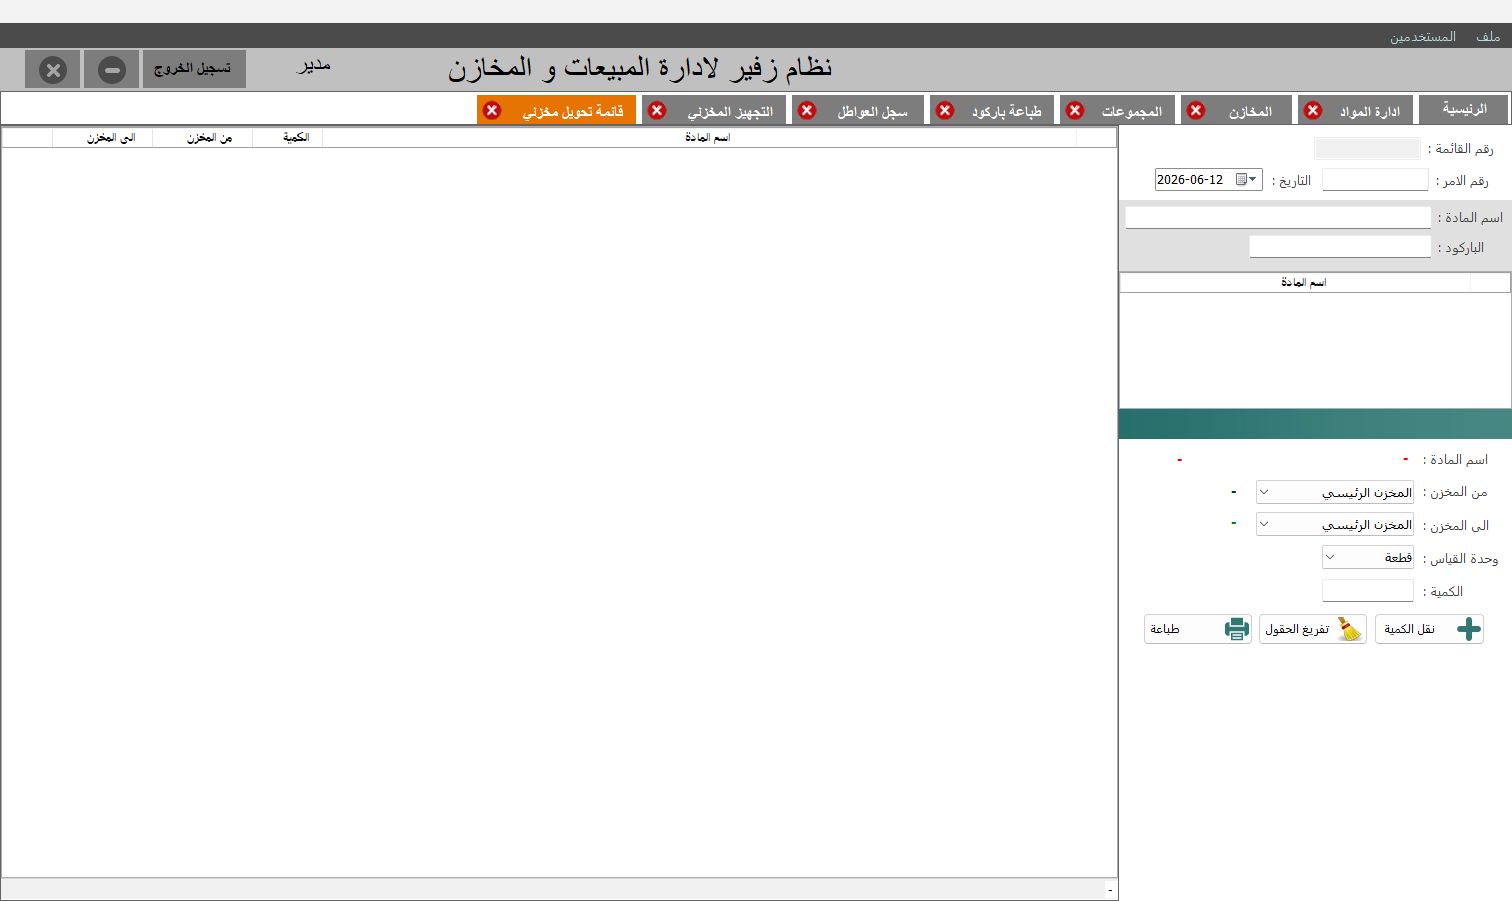Close the المجموعات tab

click(1075, 110)
